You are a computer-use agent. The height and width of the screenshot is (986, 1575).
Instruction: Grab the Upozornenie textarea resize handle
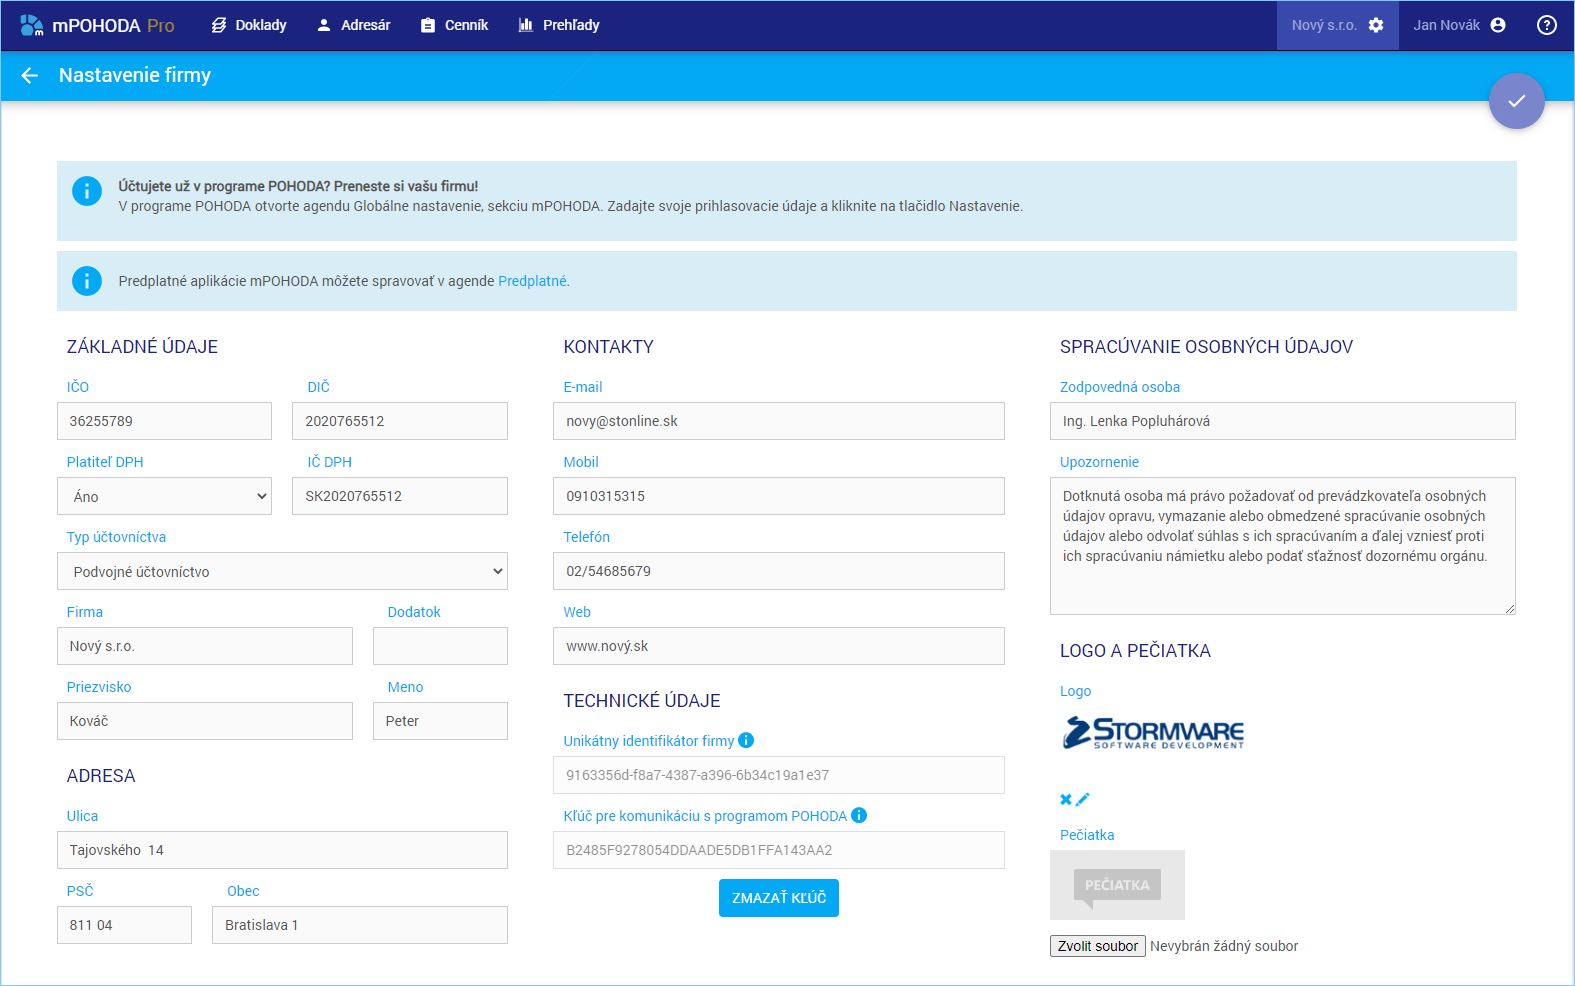click(x=1510, y=609)
